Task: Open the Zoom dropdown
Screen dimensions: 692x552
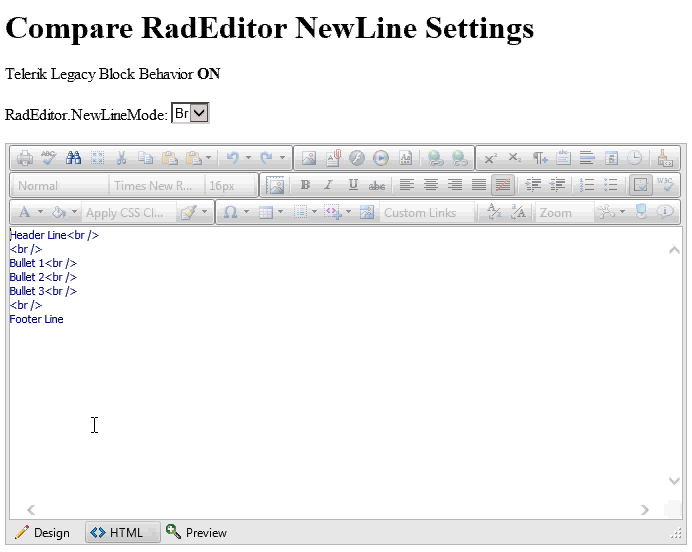Action: point(564,213)
